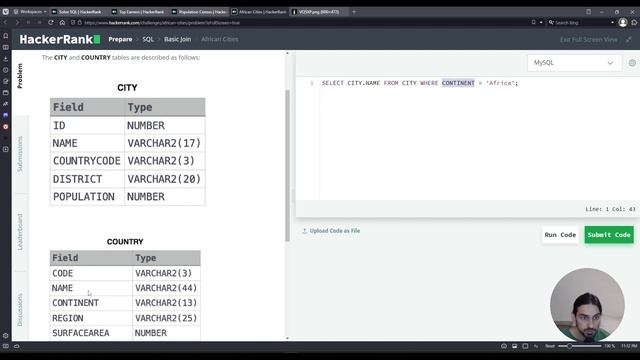The width and height of the screenshot is (640, 360).
Task: Click the Line 1 Col 43 indicator
Action: [x=610, y=209]
